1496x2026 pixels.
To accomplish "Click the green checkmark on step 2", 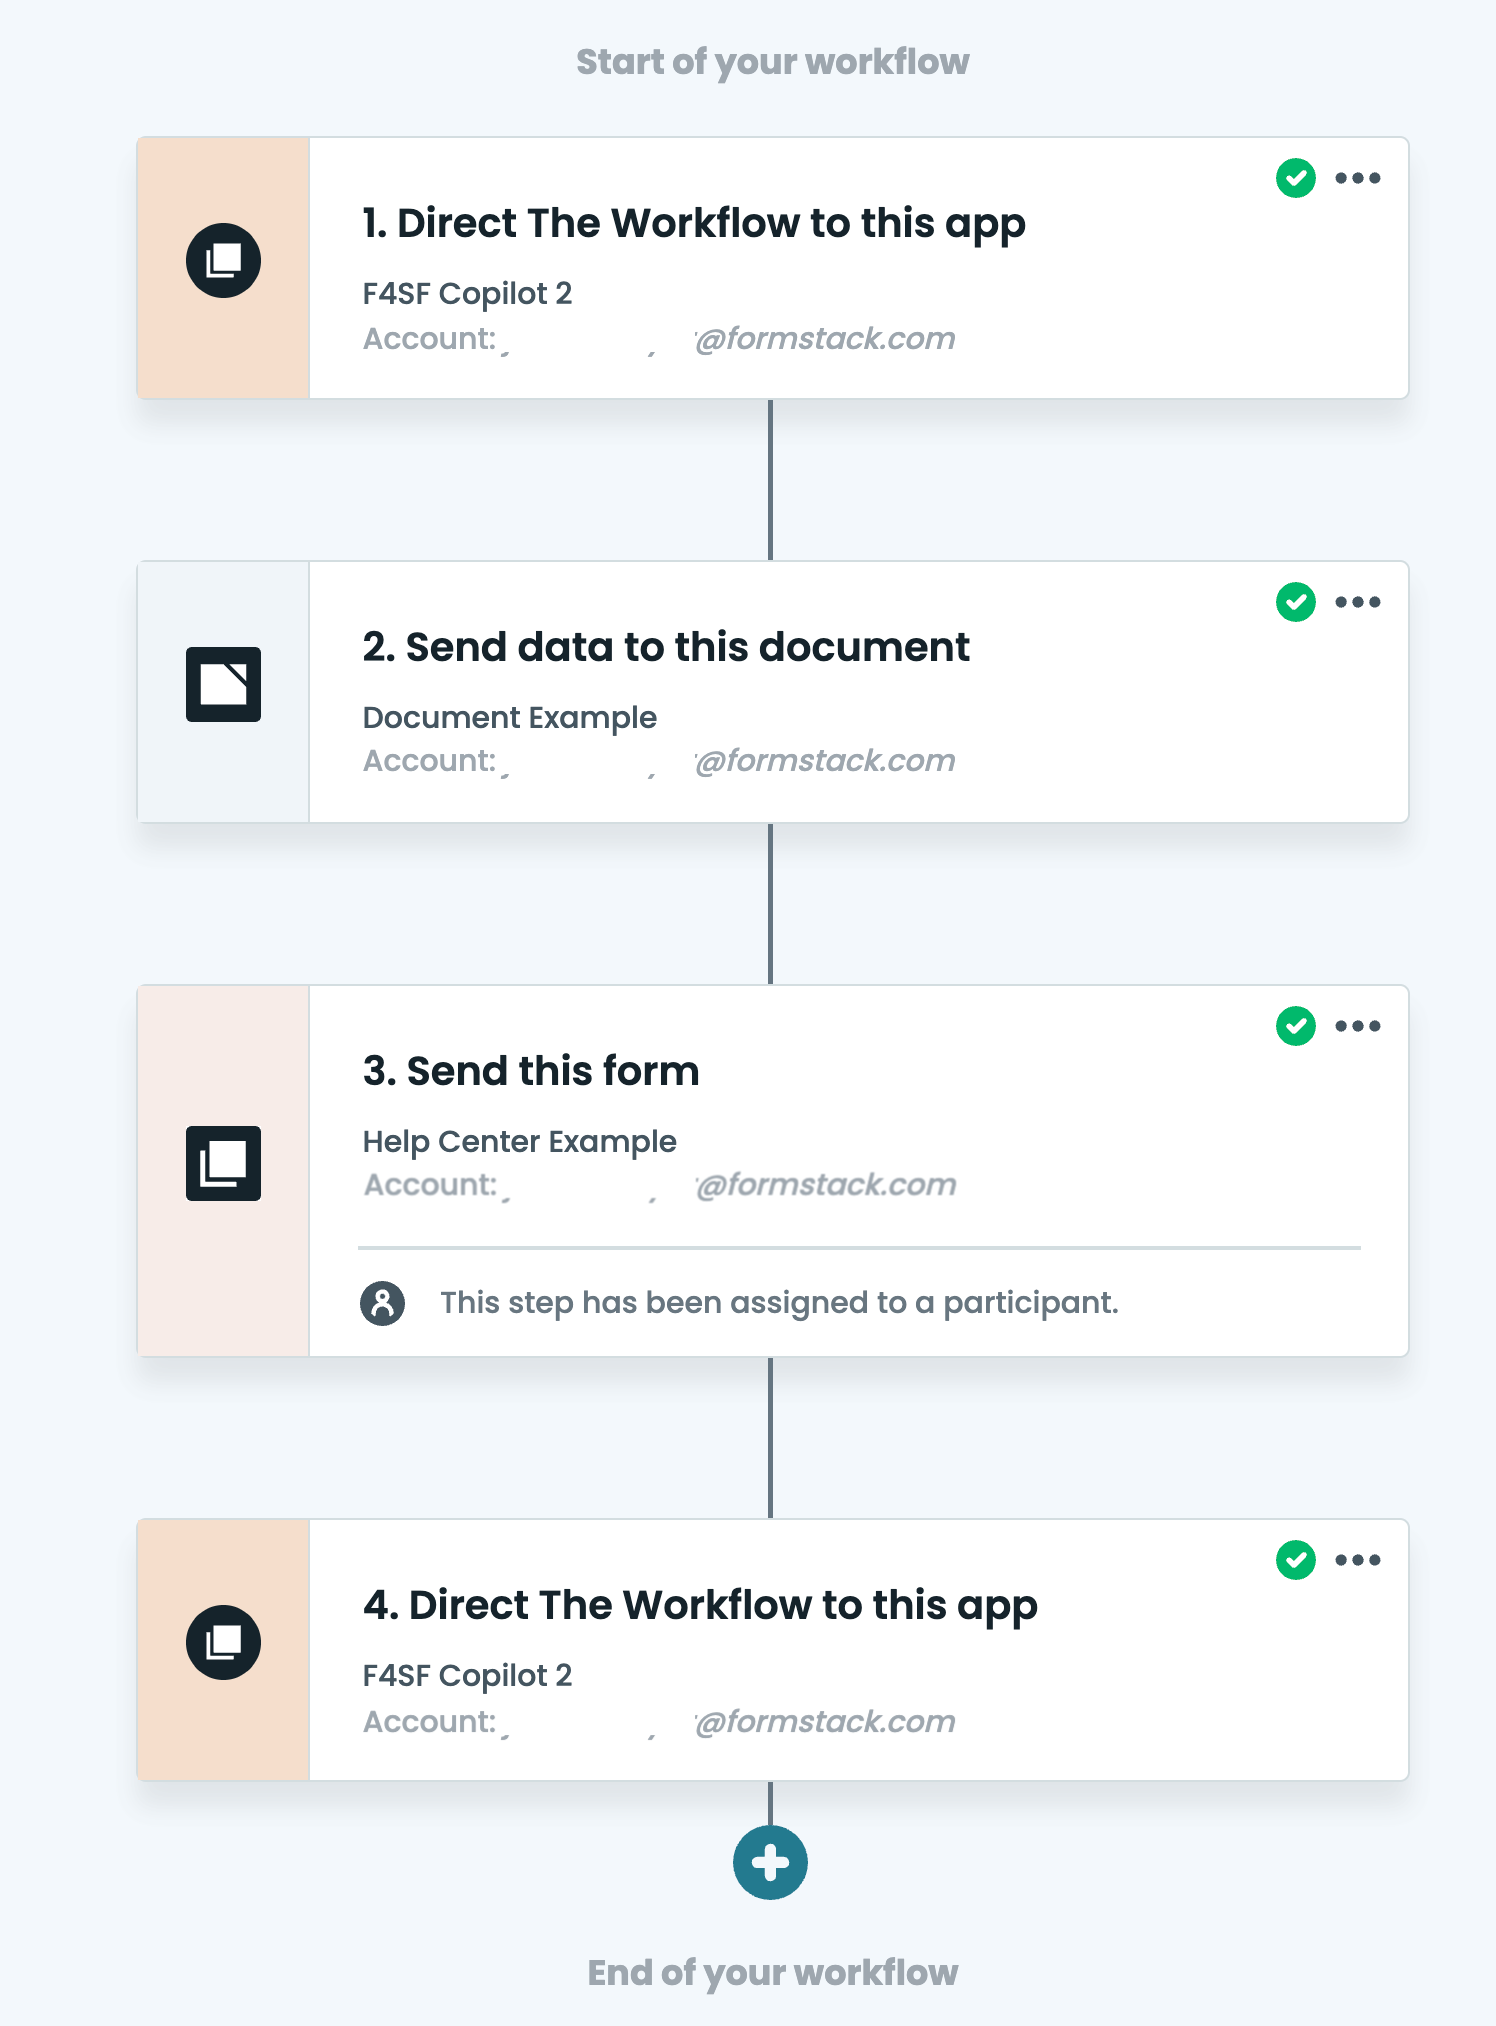I will point(1296,602).
